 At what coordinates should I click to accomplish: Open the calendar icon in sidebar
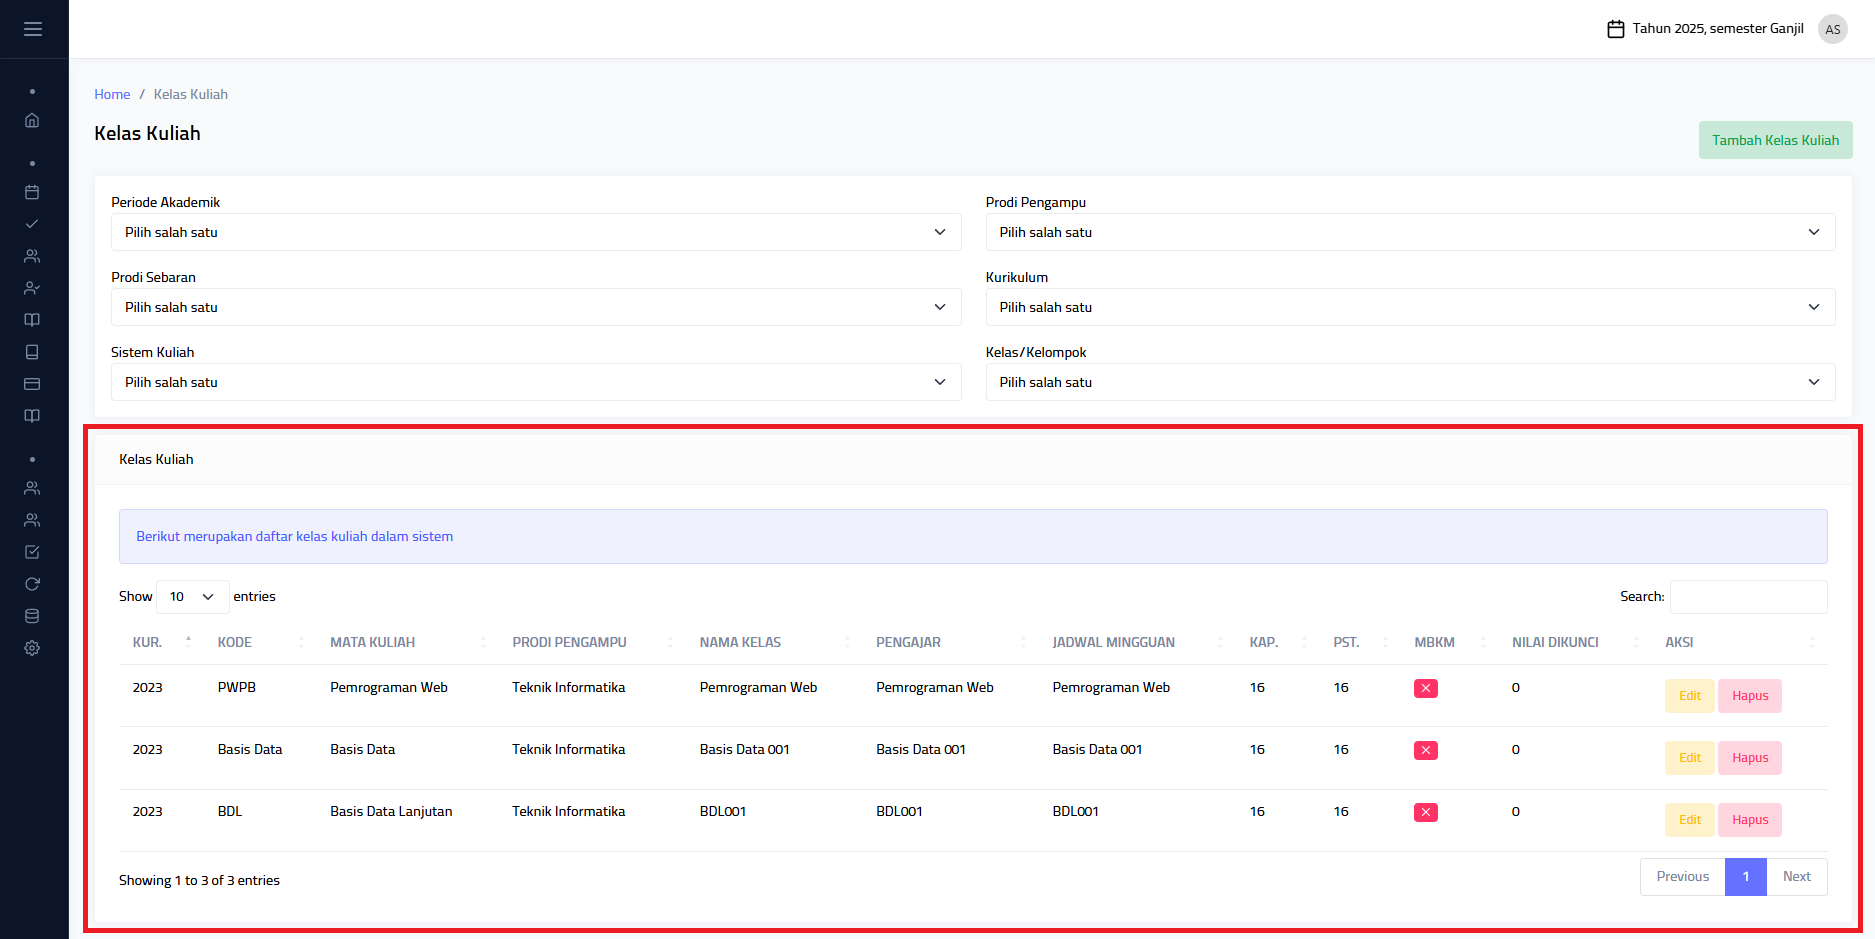pos(32,192)
